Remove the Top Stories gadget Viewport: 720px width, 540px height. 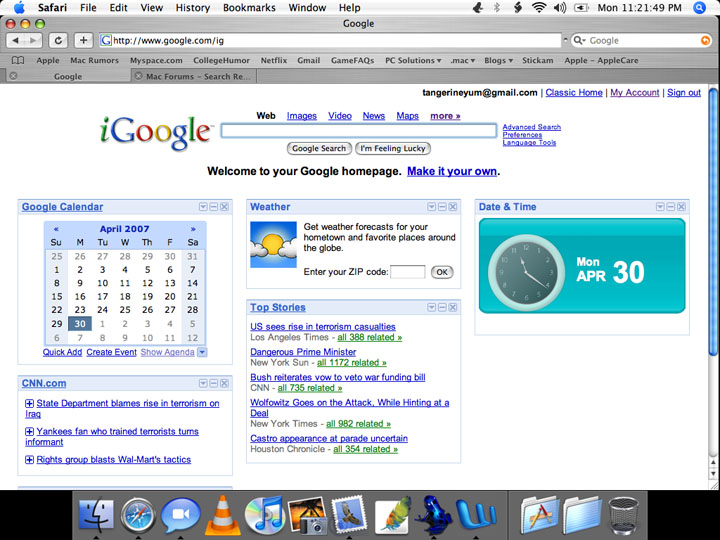click(x=453, y=307)
